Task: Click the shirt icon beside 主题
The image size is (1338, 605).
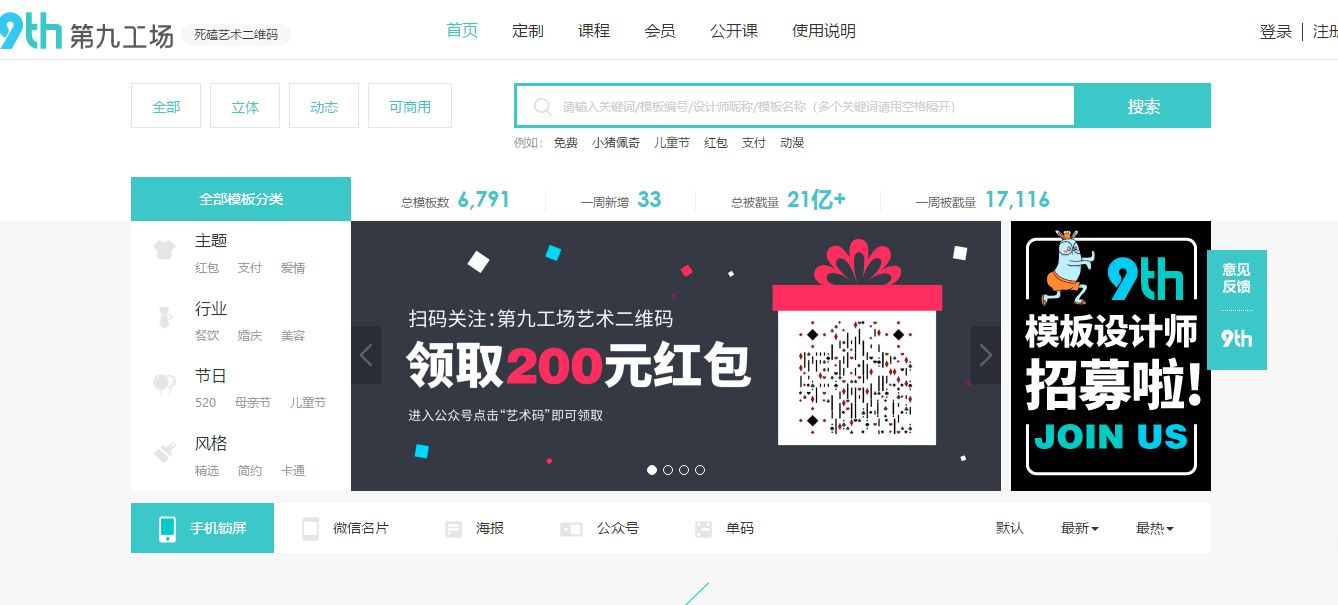Action: (x=165, y=249)
